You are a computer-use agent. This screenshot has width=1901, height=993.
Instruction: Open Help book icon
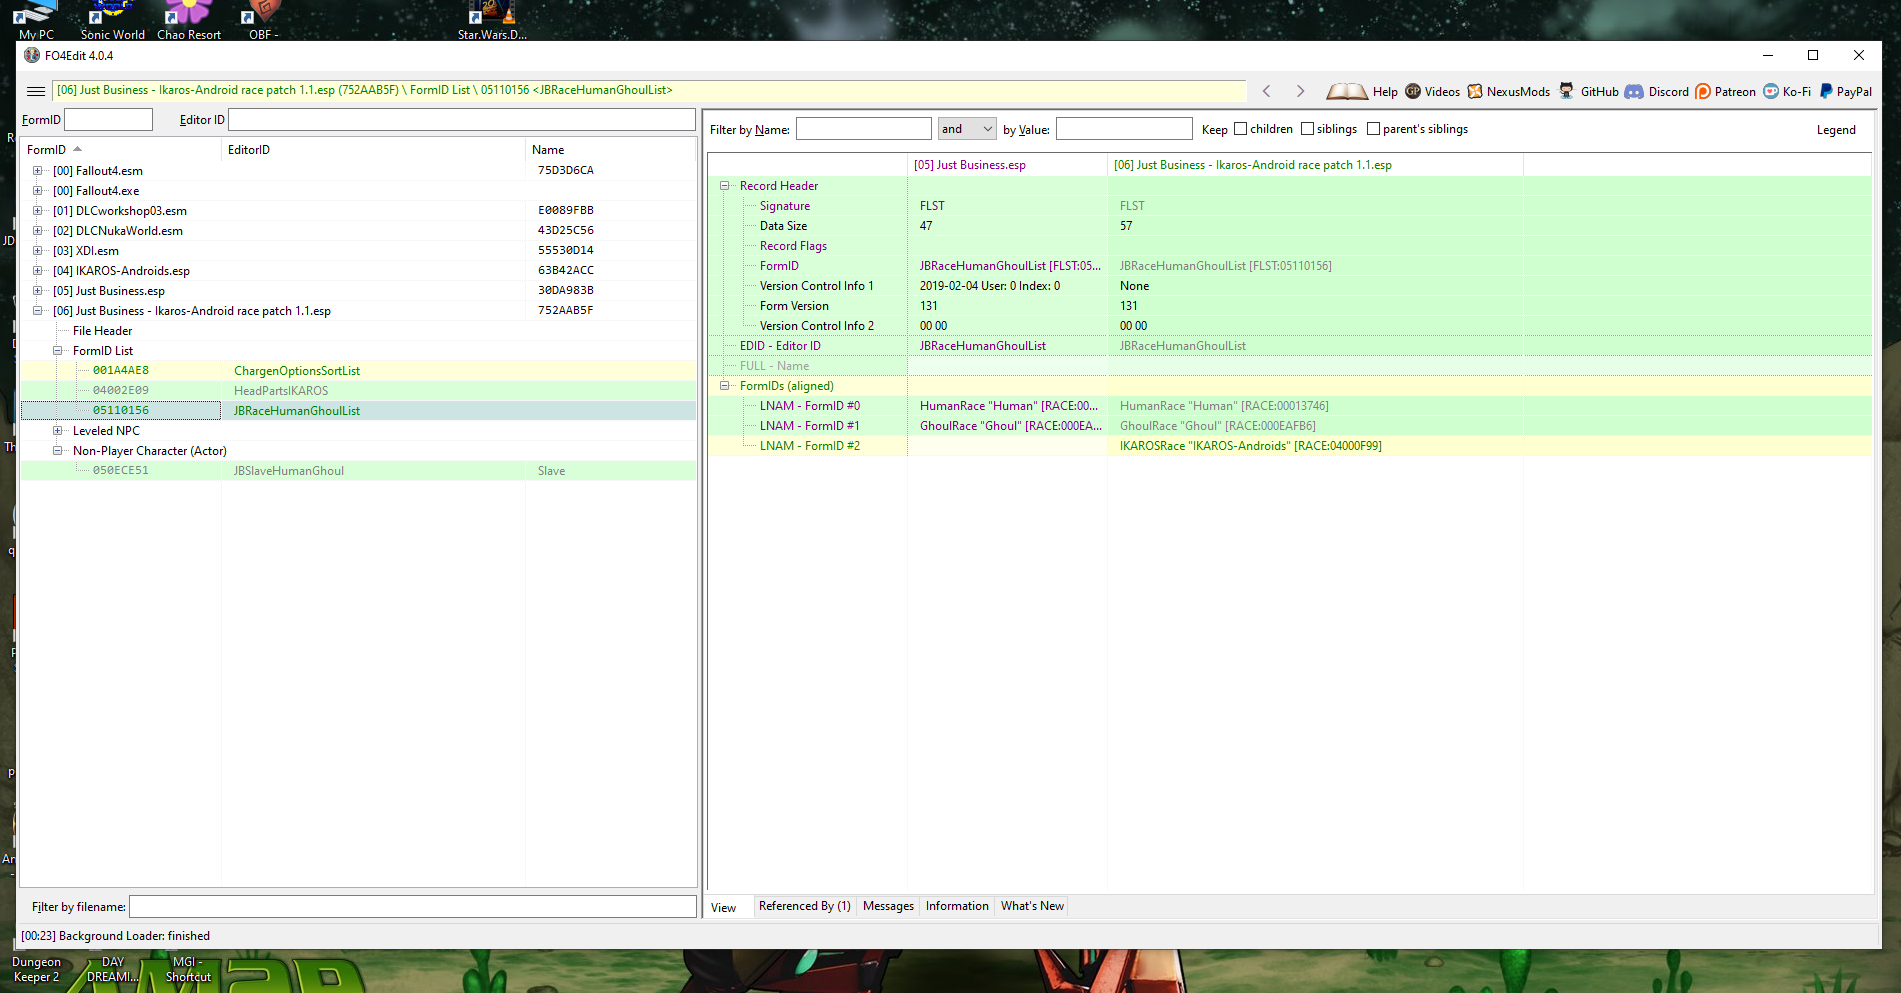click(1347, 91)
